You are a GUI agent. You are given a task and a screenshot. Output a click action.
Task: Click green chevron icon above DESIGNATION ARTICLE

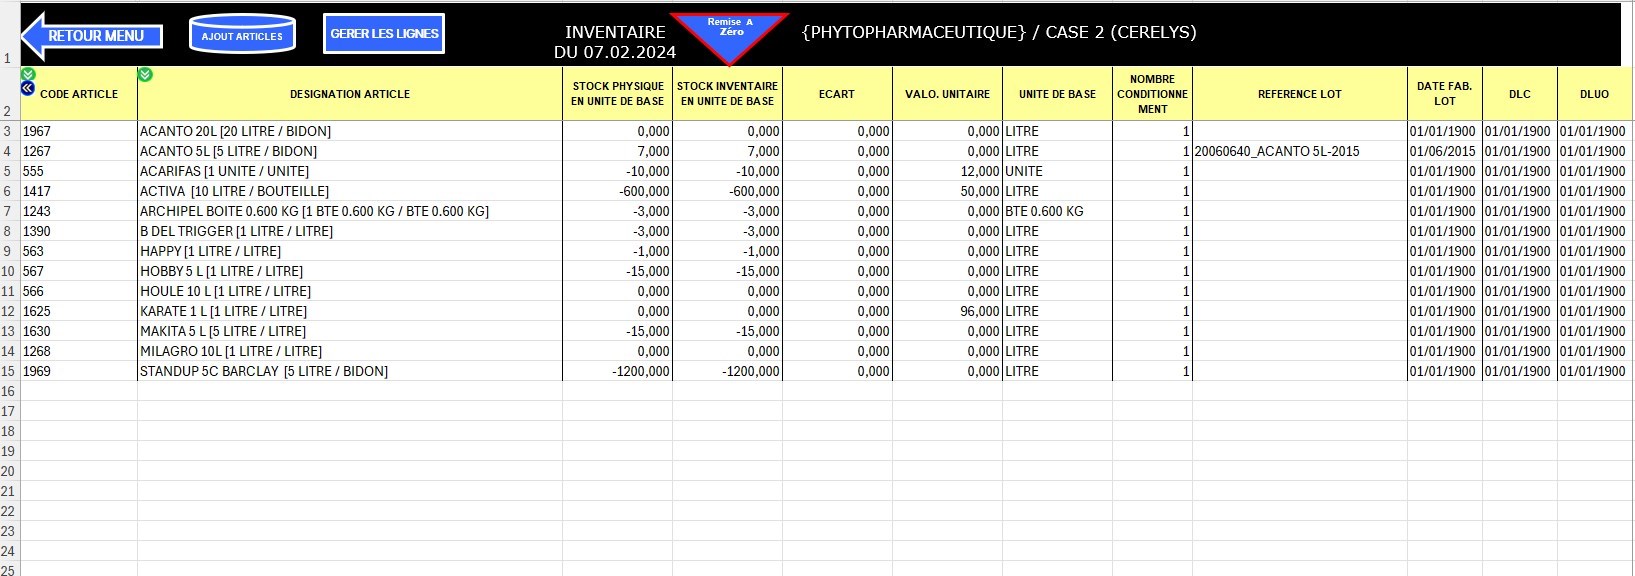click(x=145, y=74)
